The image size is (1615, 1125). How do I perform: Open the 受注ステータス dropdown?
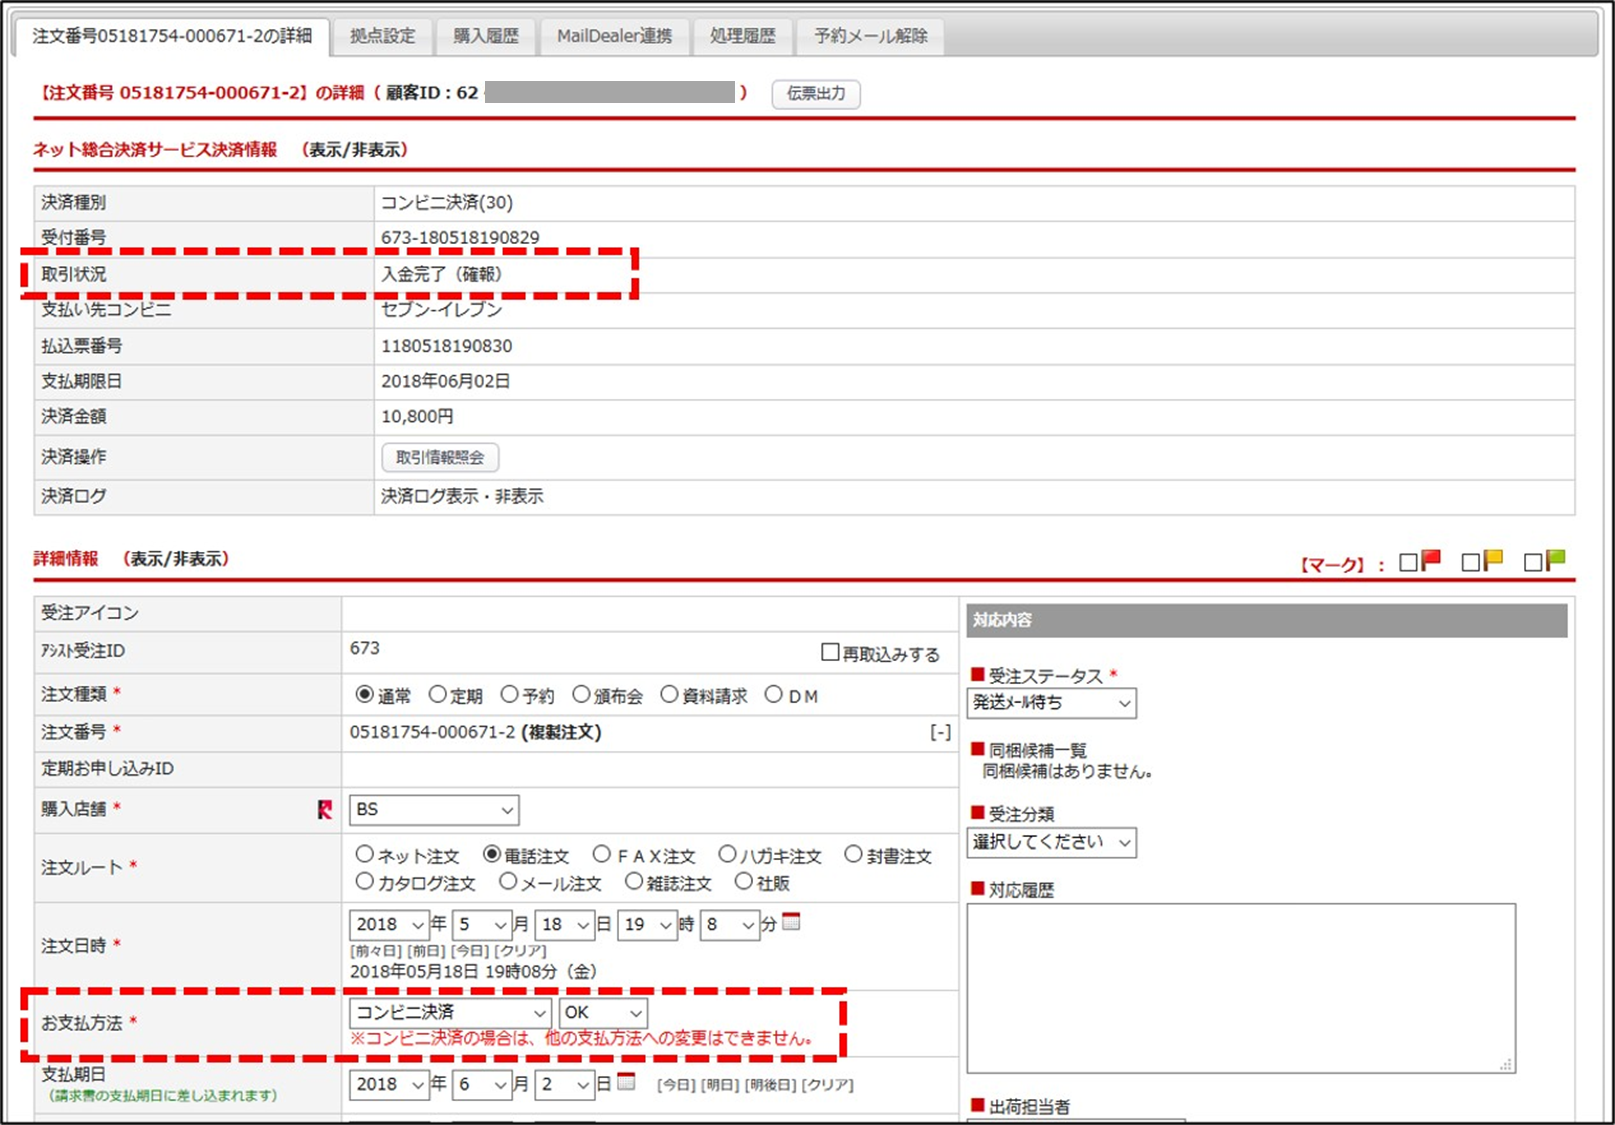click(x=1051, y=703)
